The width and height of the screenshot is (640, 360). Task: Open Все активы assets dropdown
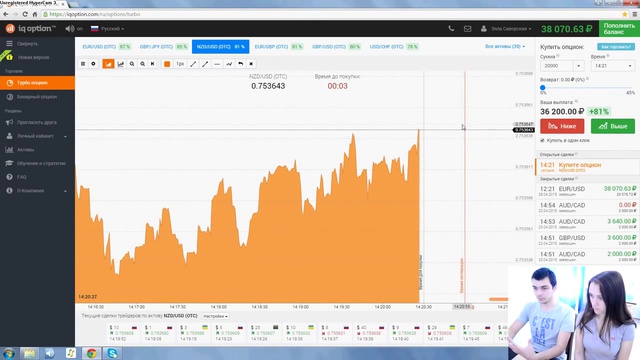(505, 47)
